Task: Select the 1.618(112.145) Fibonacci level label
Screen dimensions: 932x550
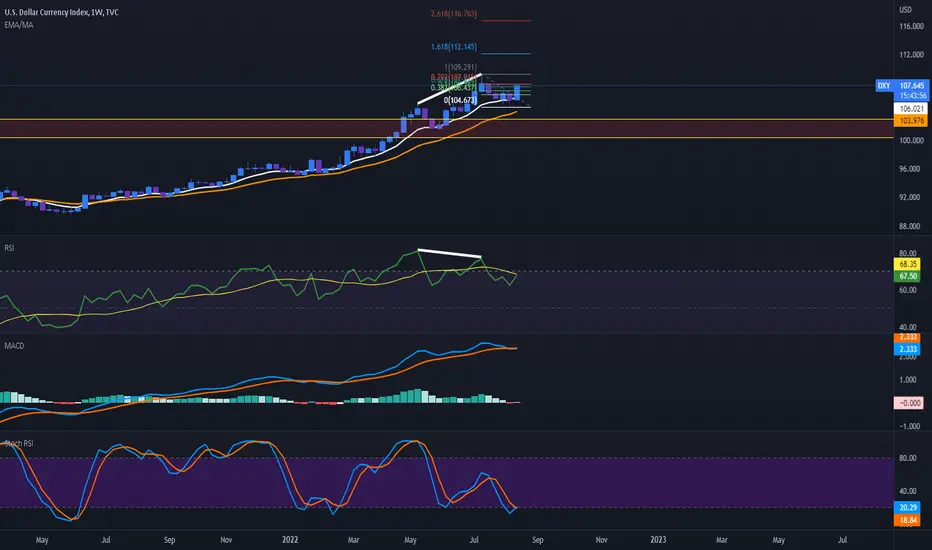Action: coord(454,46)
